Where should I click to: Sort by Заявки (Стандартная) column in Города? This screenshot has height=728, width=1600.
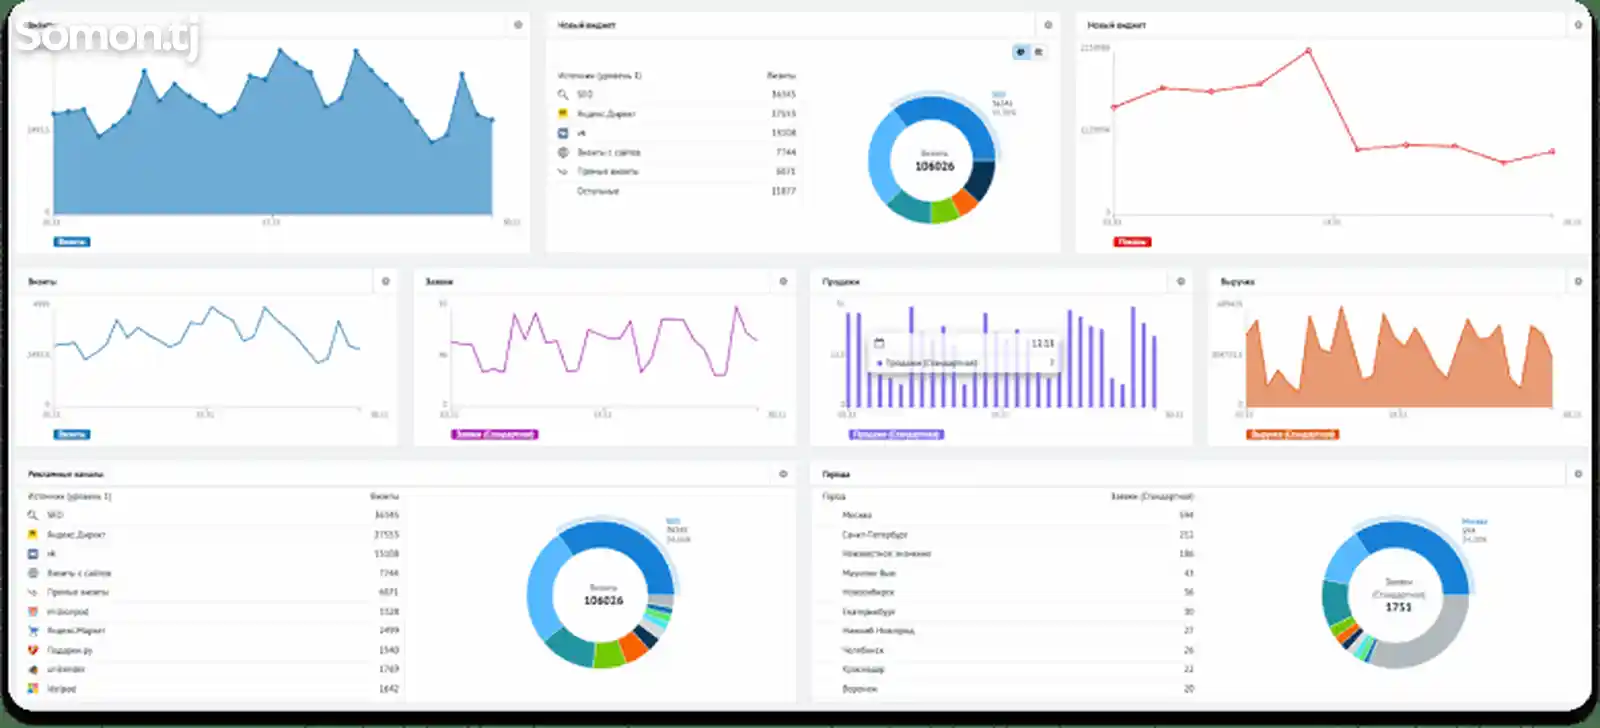1152,496
